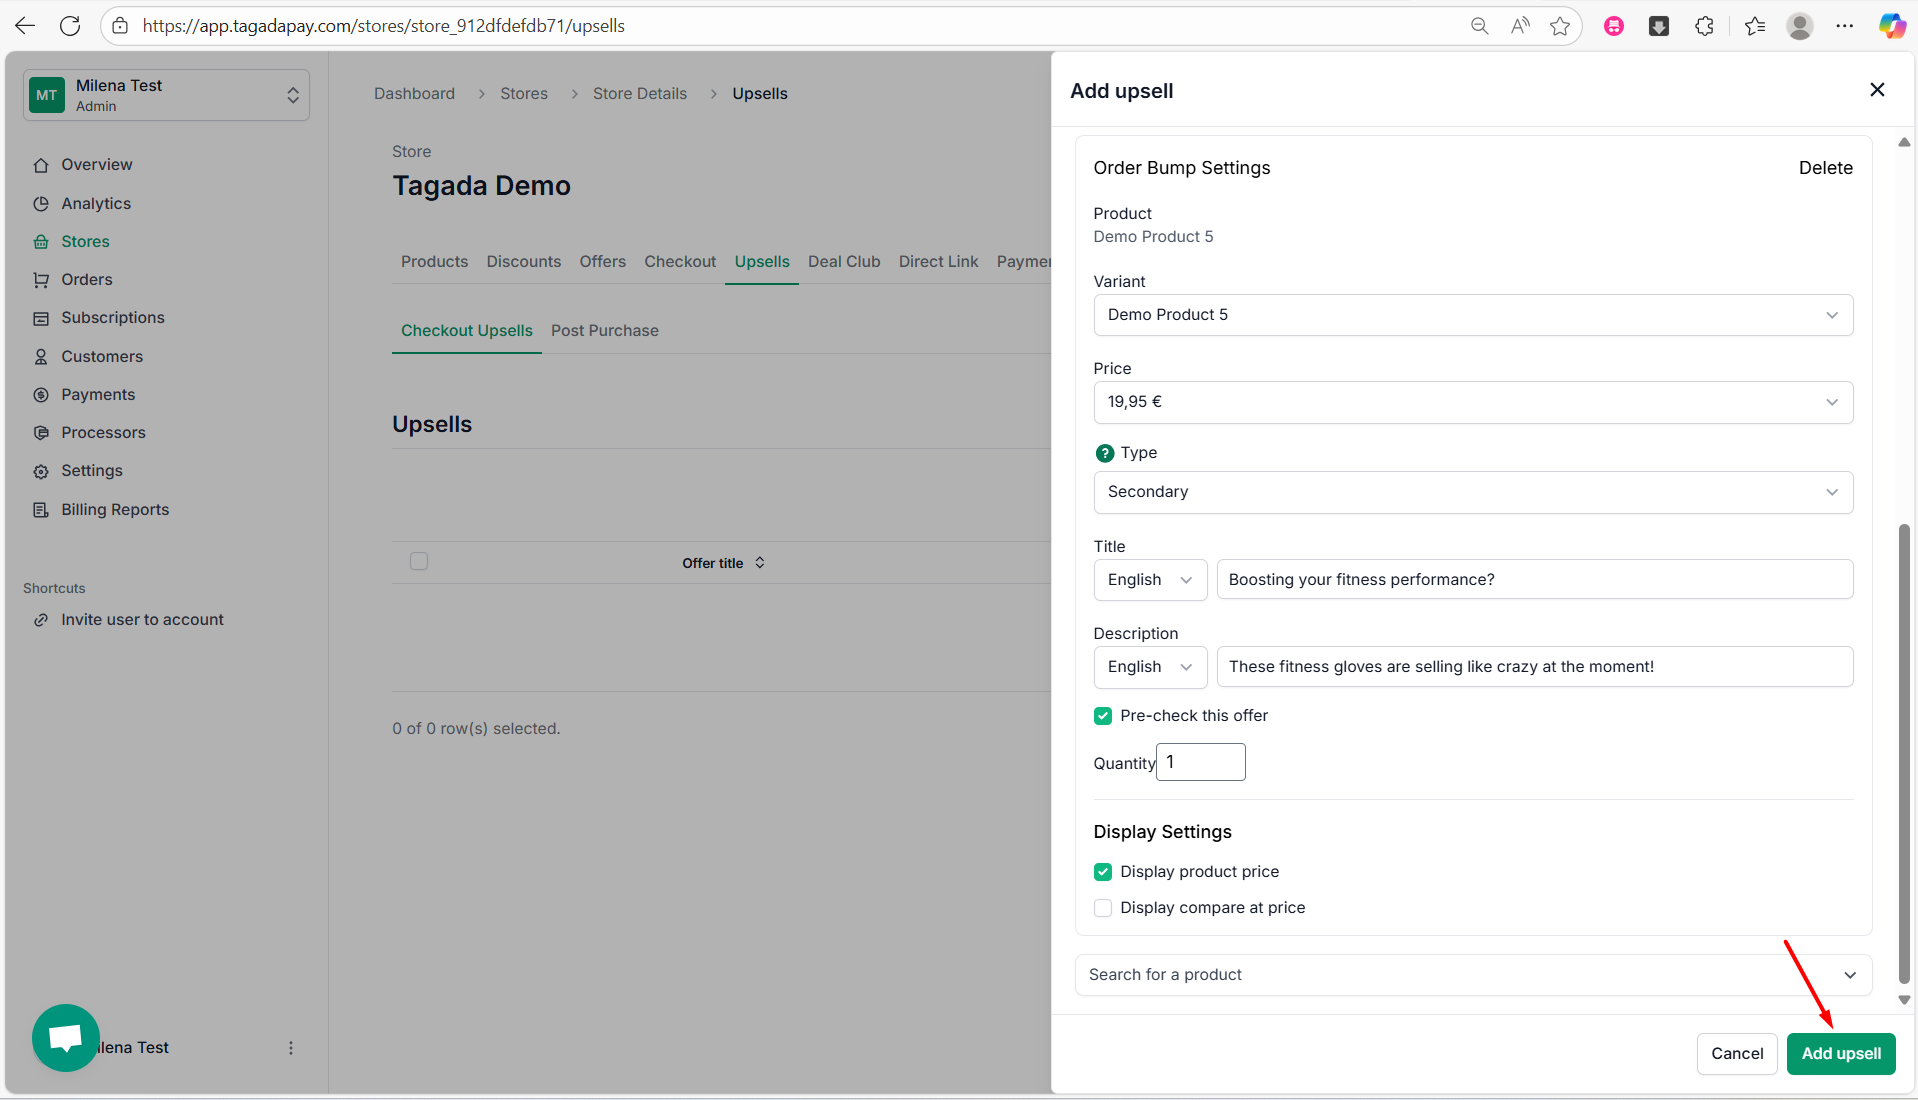Click the browser refresh icon
This screenshot has width=1918, height=1100.
(70, 26)
